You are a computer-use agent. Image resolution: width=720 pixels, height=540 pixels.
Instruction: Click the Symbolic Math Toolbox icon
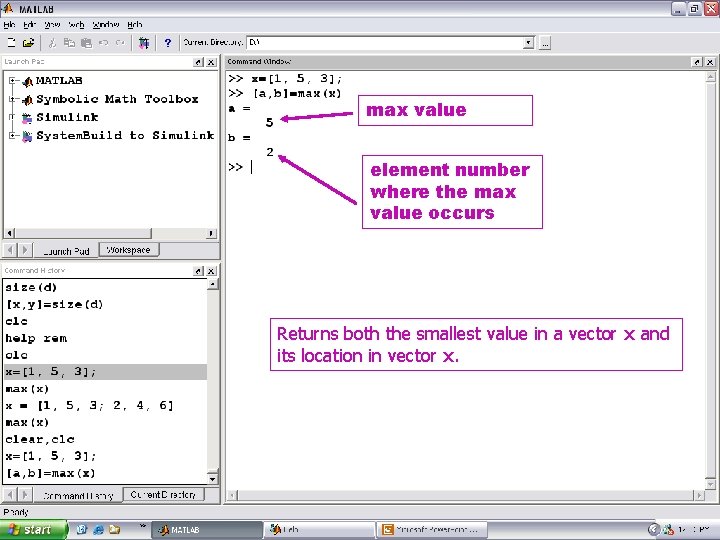(x=28, y=99)
